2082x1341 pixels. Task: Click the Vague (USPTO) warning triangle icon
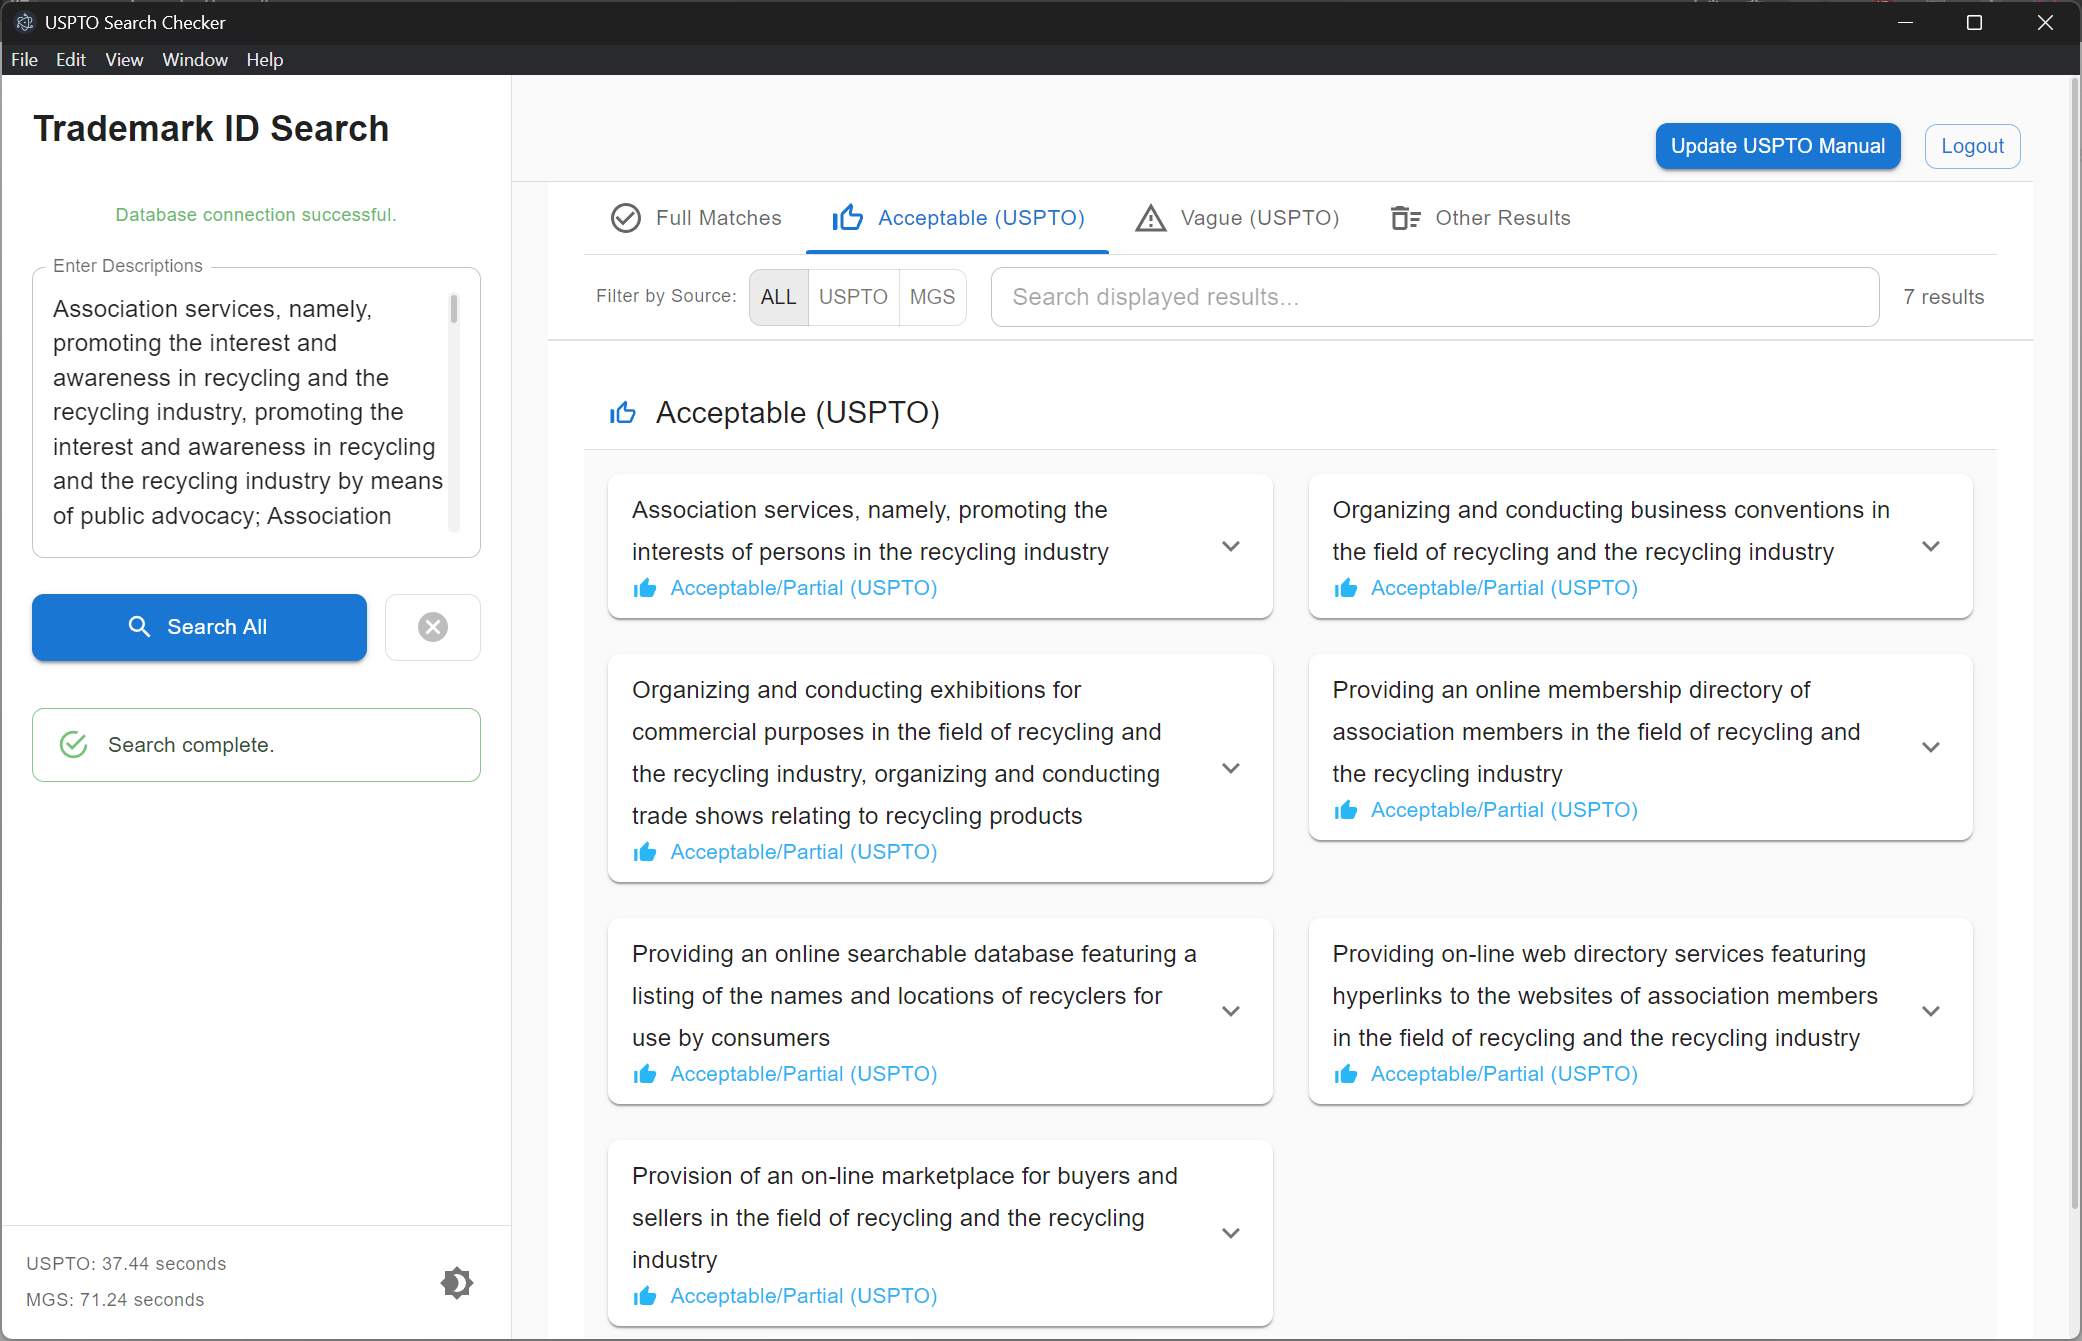click(1150, 218)
